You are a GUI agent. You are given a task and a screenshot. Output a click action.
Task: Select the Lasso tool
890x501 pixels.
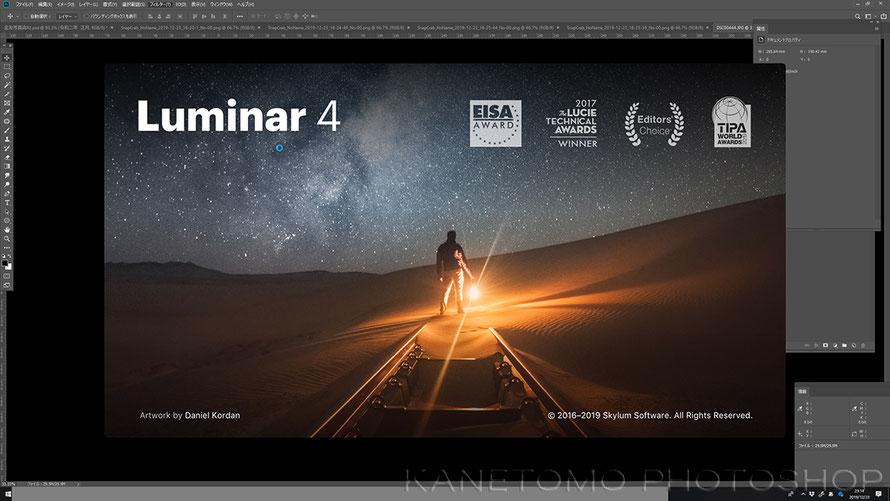click(x=7, y=75)
